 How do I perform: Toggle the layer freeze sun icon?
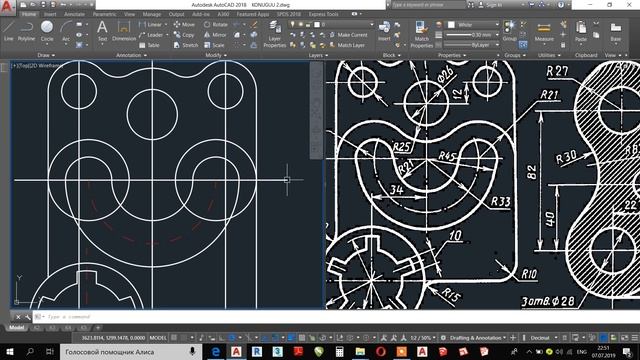click(x=300, y=24)
